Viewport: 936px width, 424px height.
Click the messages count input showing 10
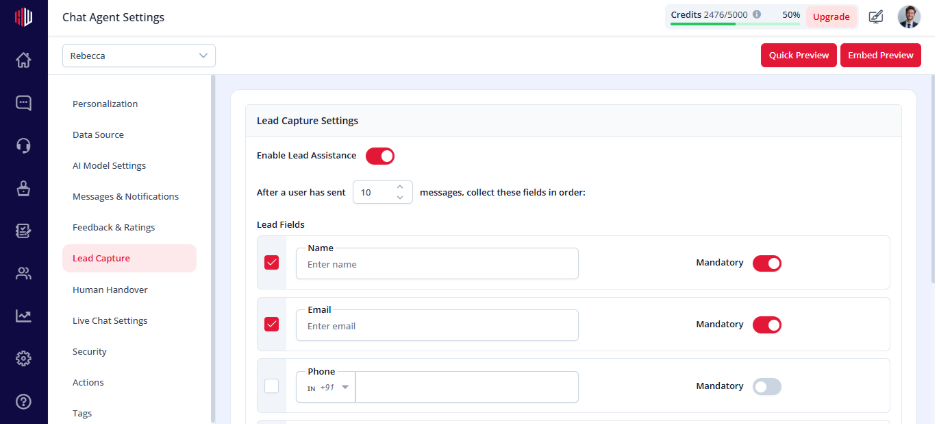[x=383, y=192]
